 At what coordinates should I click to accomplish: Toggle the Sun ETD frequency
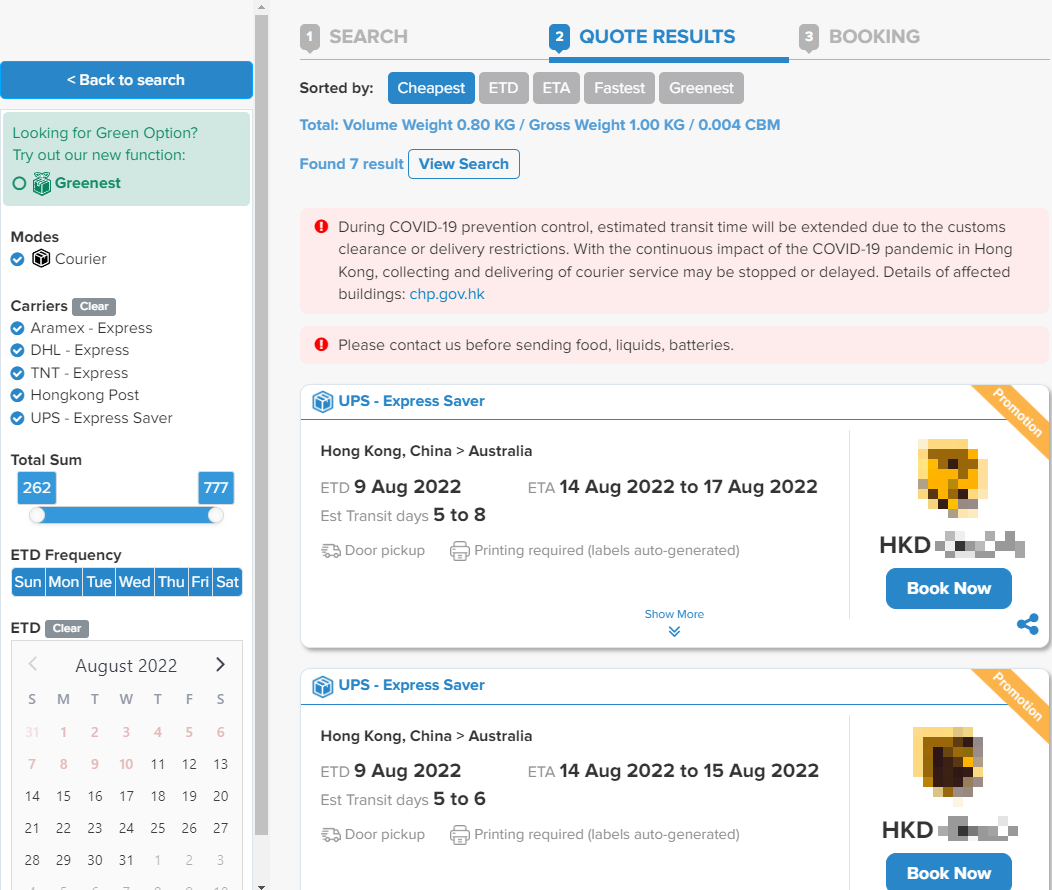tap(28, 582)
